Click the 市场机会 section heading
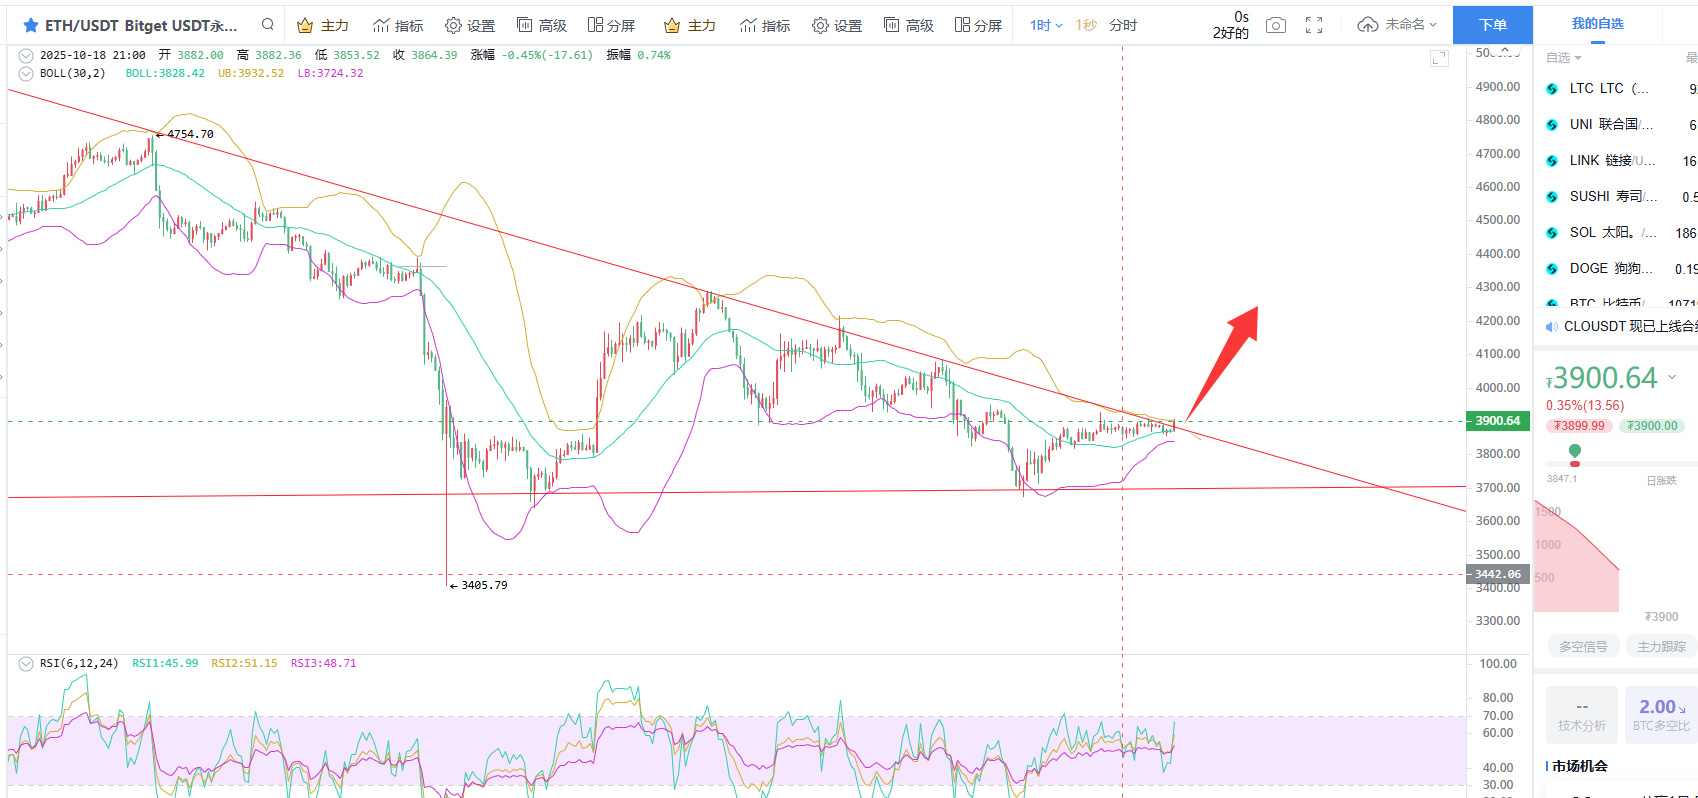 [x=1580, y=766]
